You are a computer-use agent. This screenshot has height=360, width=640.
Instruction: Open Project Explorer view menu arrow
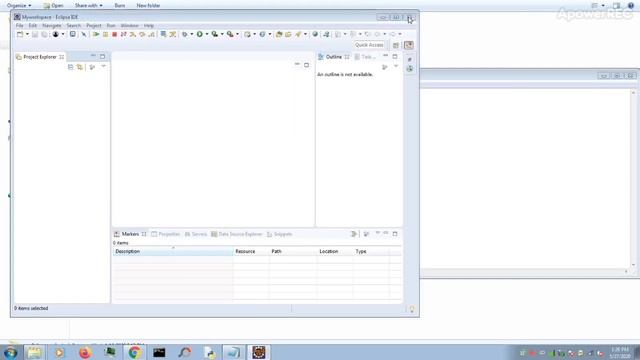point(104,67)
